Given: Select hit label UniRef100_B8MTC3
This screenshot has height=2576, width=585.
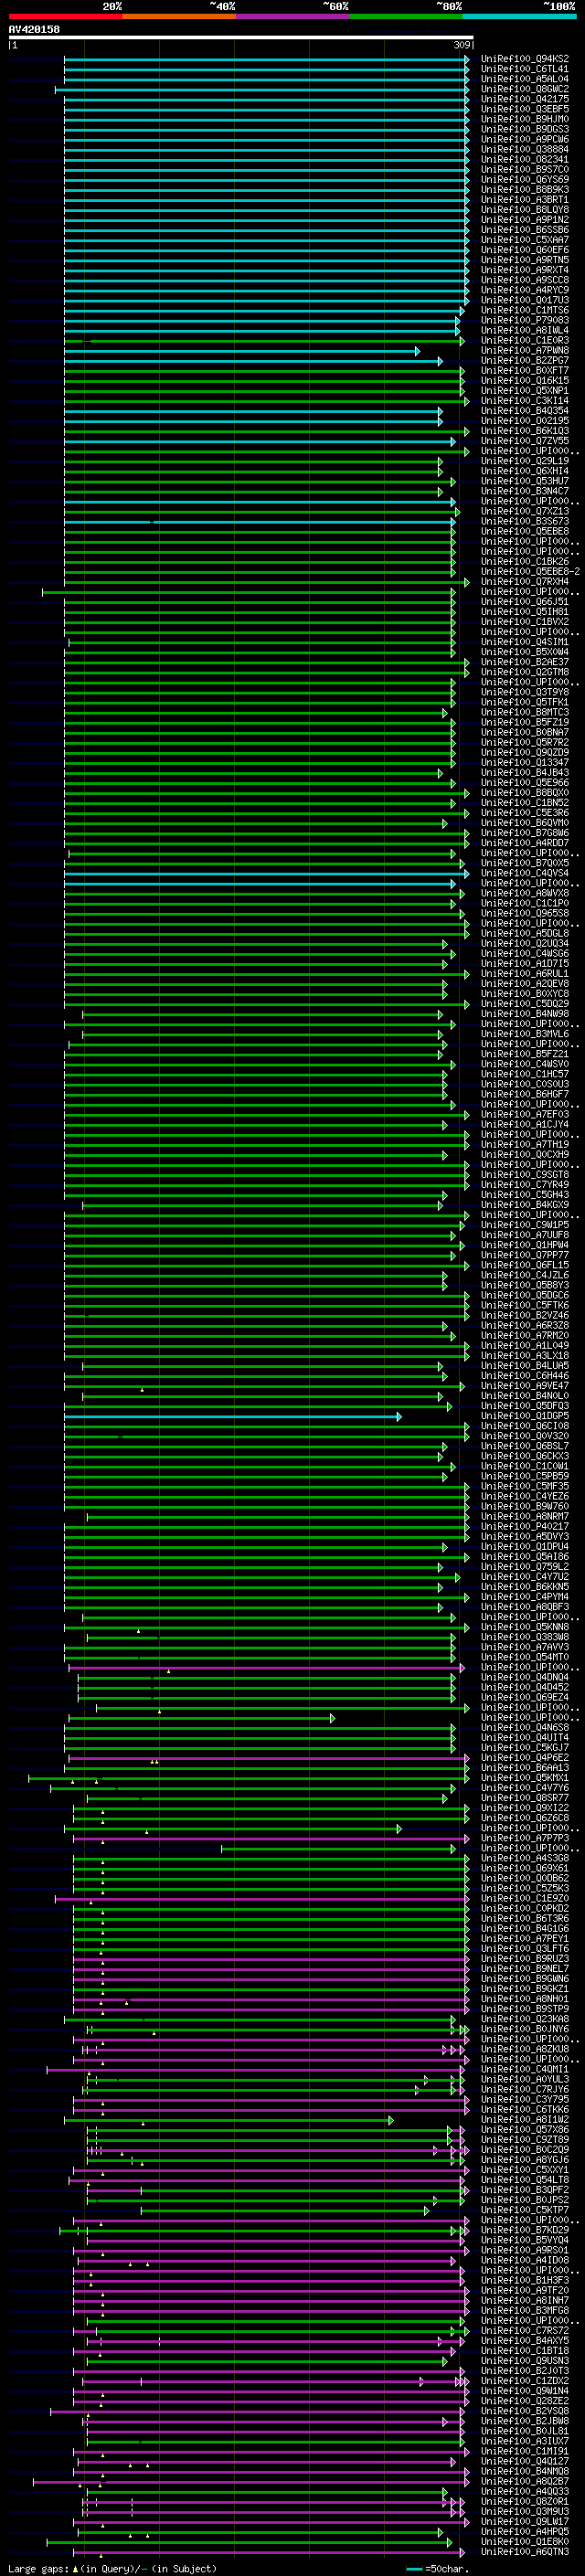Looking at the screenshot, I should coord(525,712).
